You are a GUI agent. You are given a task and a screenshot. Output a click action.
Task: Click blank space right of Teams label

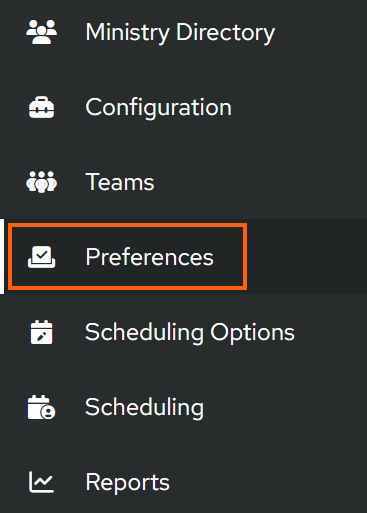point(260,182)
